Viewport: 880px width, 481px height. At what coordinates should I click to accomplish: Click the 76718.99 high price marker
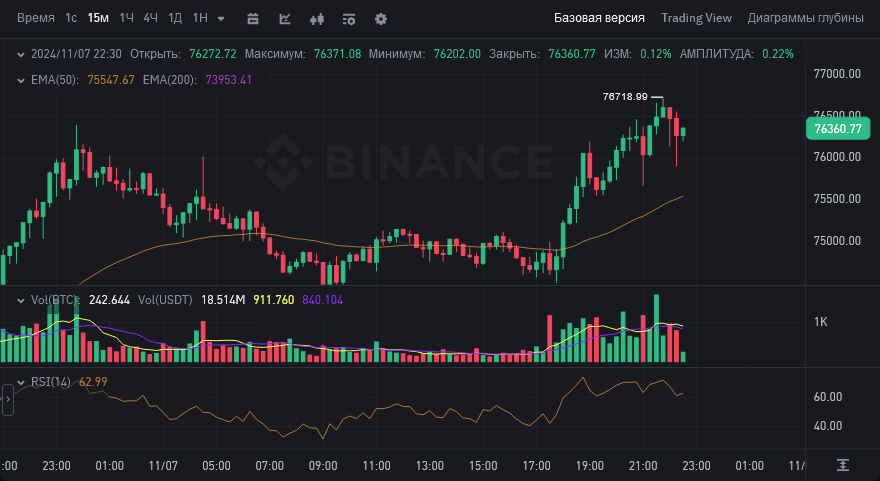coord(625,97)
